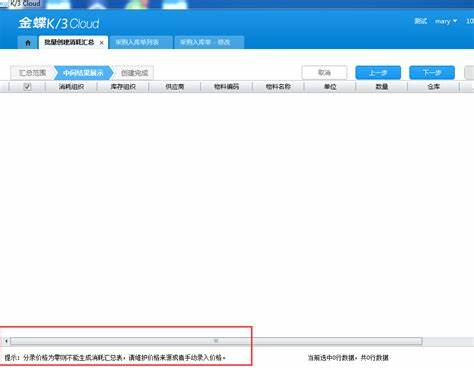
Task: Click the 物料编码 column header
Action: click(226, 87)
